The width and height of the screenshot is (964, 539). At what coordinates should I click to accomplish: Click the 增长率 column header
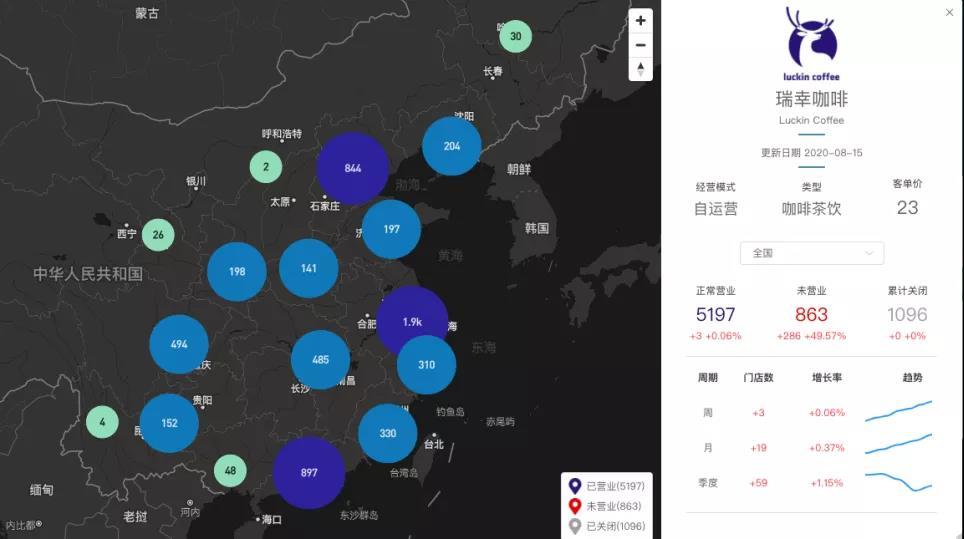[826, 378]
